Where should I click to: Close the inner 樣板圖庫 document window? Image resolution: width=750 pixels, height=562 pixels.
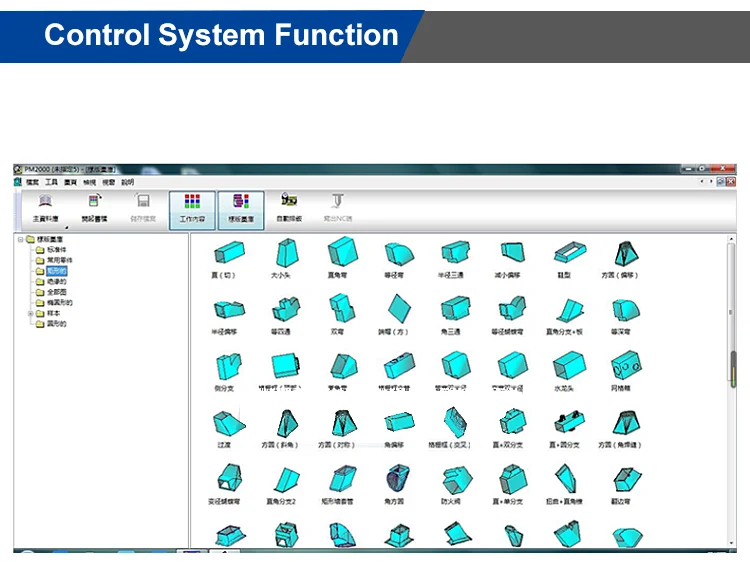pos(730,182)
